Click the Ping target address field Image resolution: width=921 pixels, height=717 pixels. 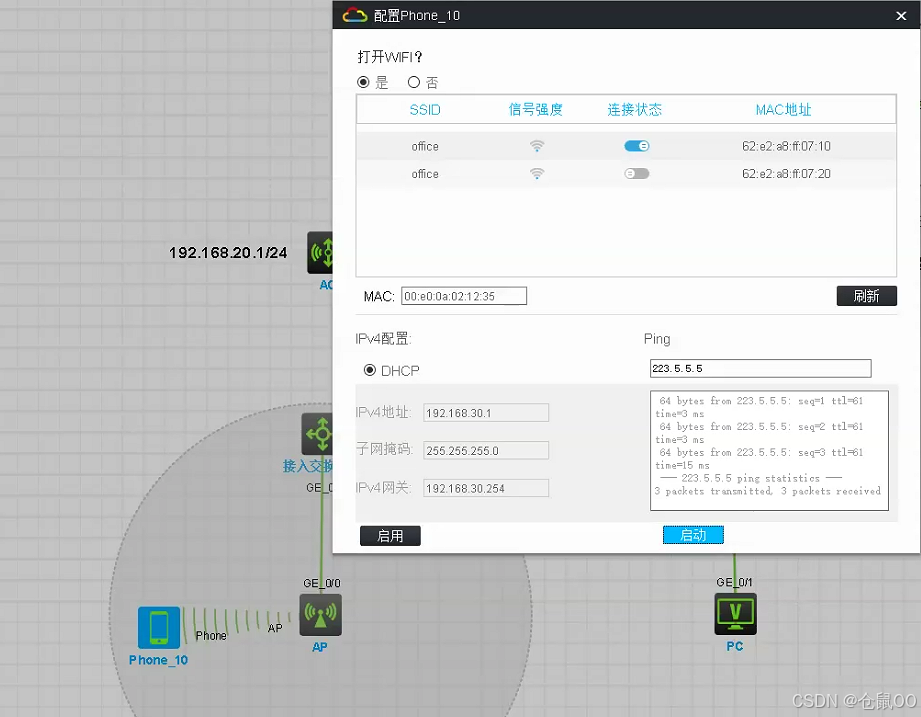click(761, 368)
